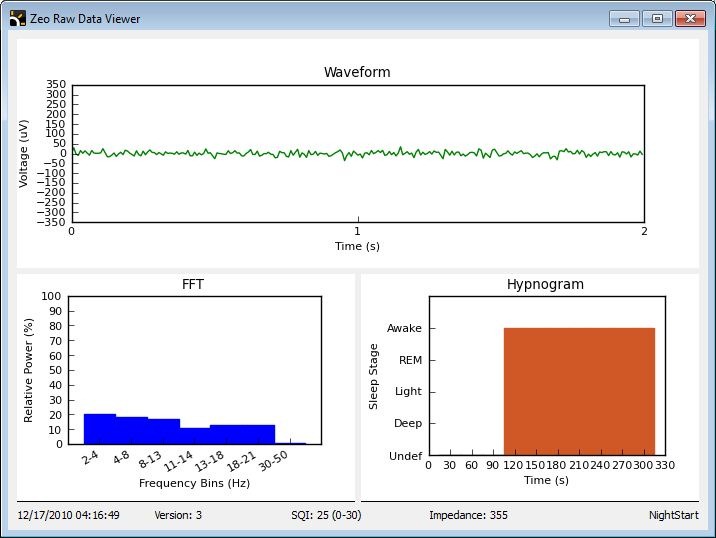This screenshot has width=716, height=538.
Task: Click the timestamp 12/17/2010 04:16:49
Action: pyautogui.click(x=68, y=515)
